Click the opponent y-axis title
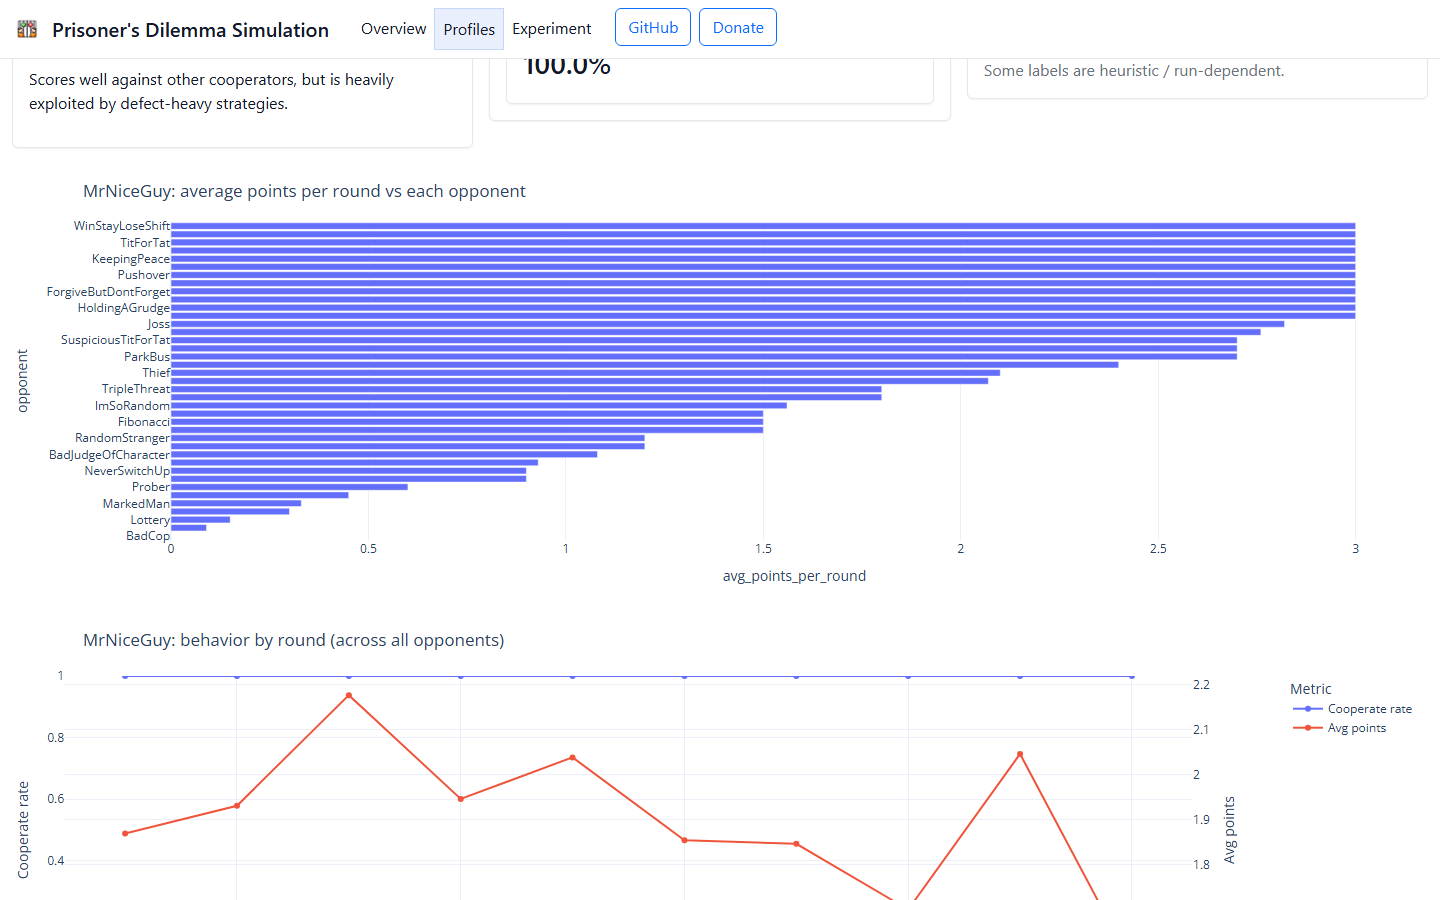The height and width of the screenshot is (900, 1440). tap(24, 380)
